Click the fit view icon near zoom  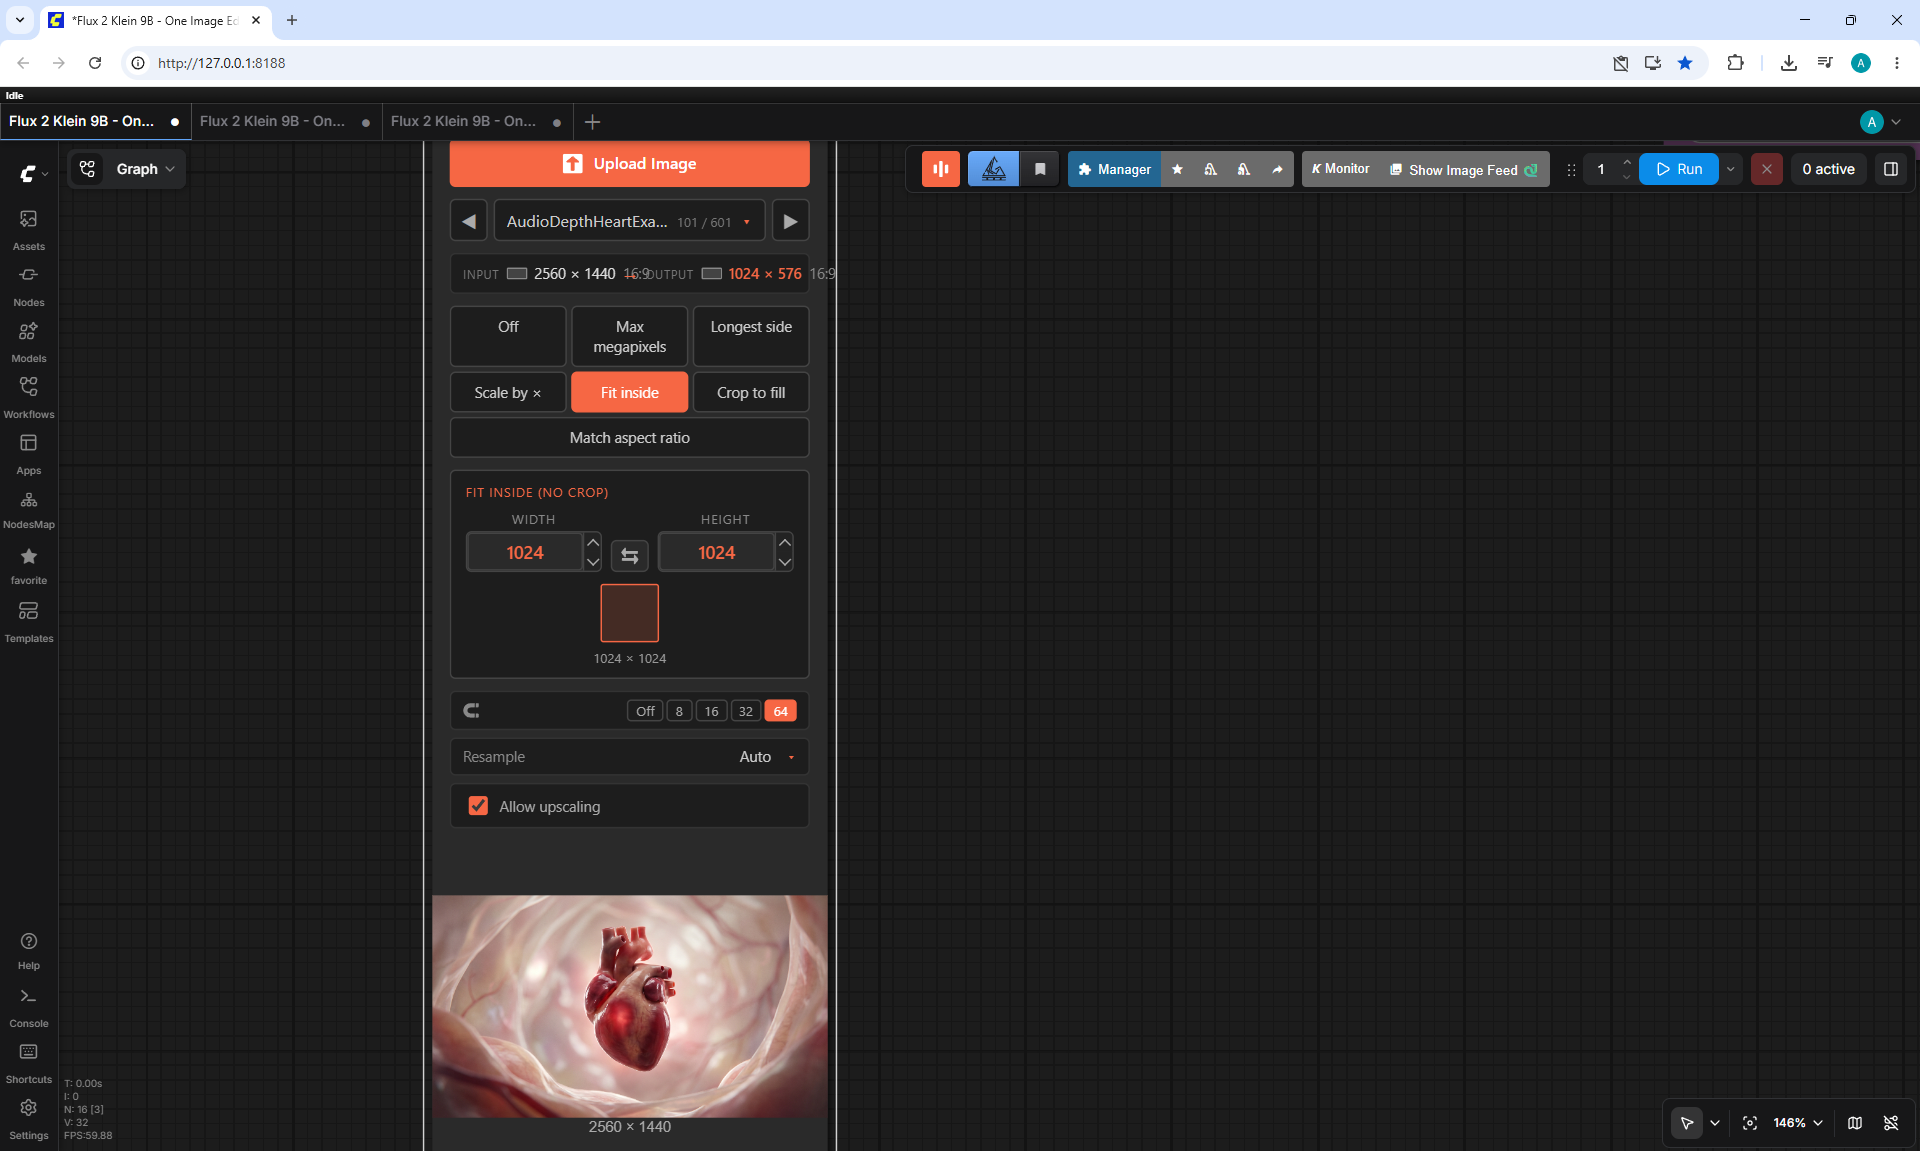click(x=1750, y=1123)
